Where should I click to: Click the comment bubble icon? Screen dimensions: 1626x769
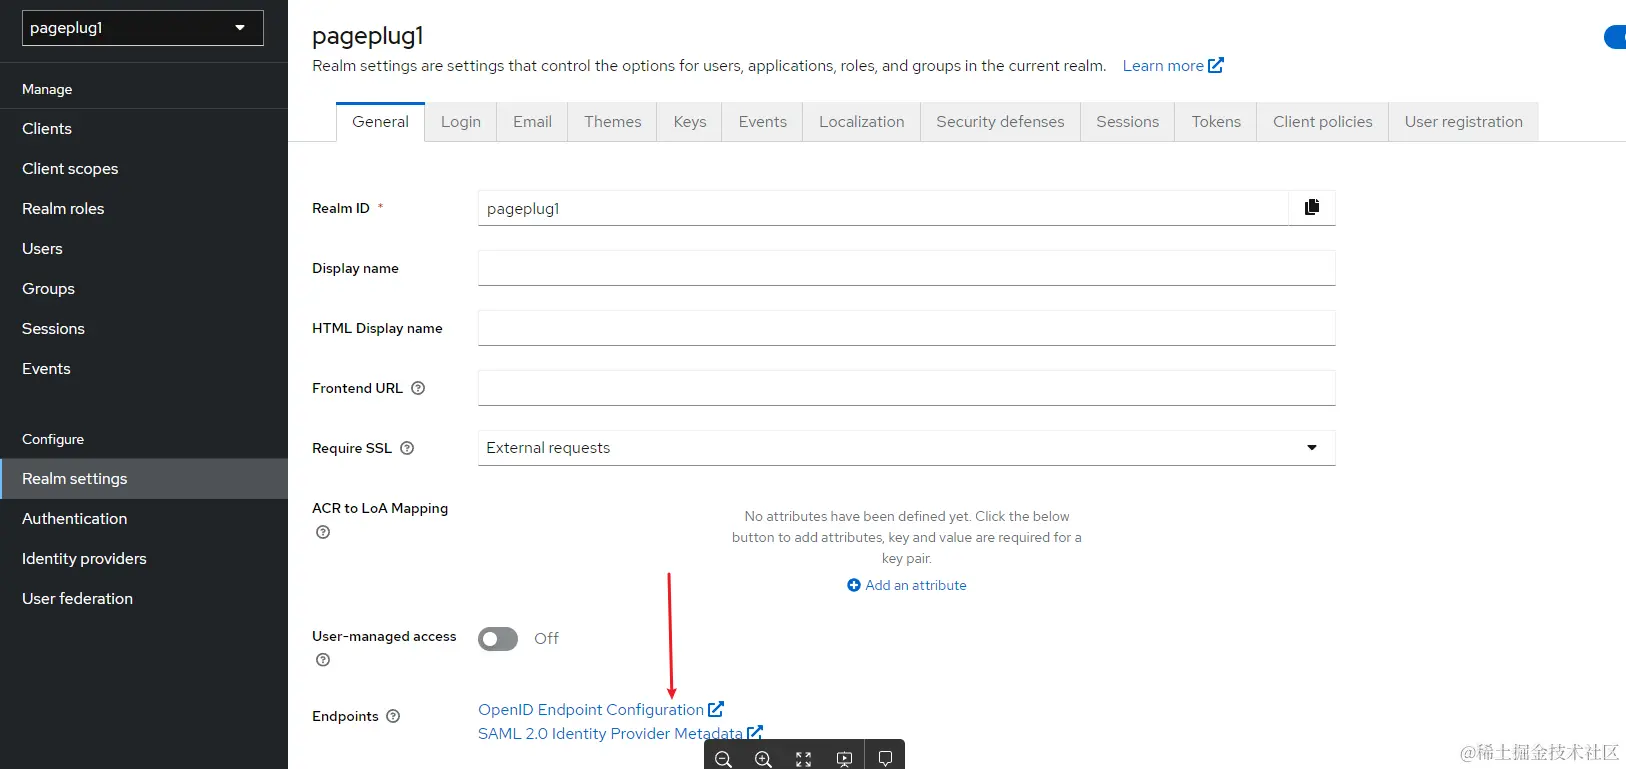(x=885, y=759)
